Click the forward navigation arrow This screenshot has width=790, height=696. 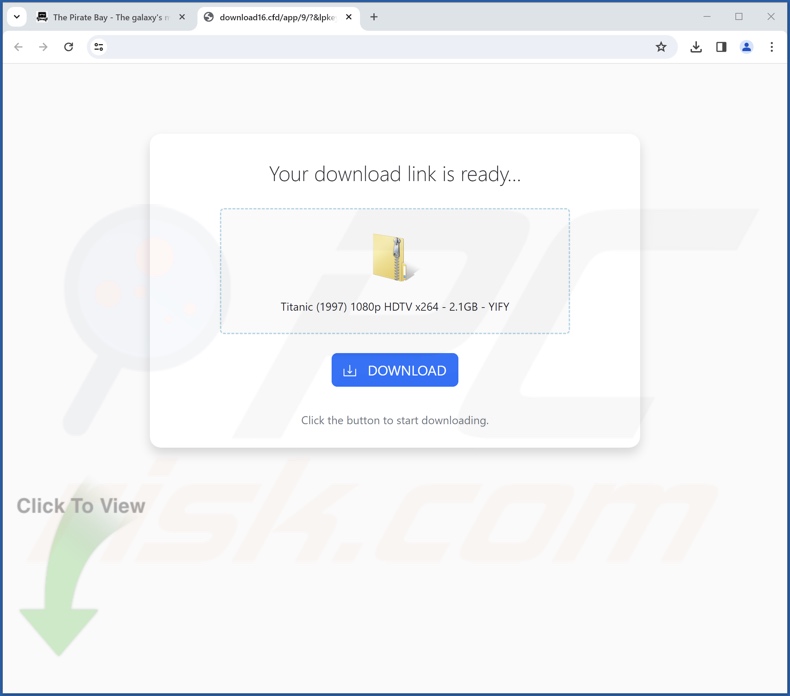[x=43, y=47]
